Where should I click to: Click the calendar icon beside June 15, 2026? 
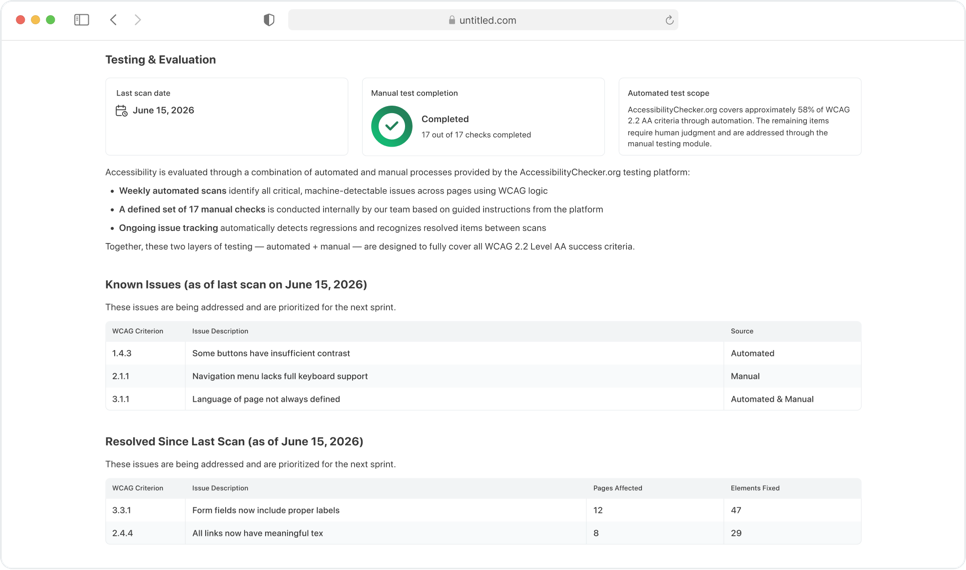(121, 110)
